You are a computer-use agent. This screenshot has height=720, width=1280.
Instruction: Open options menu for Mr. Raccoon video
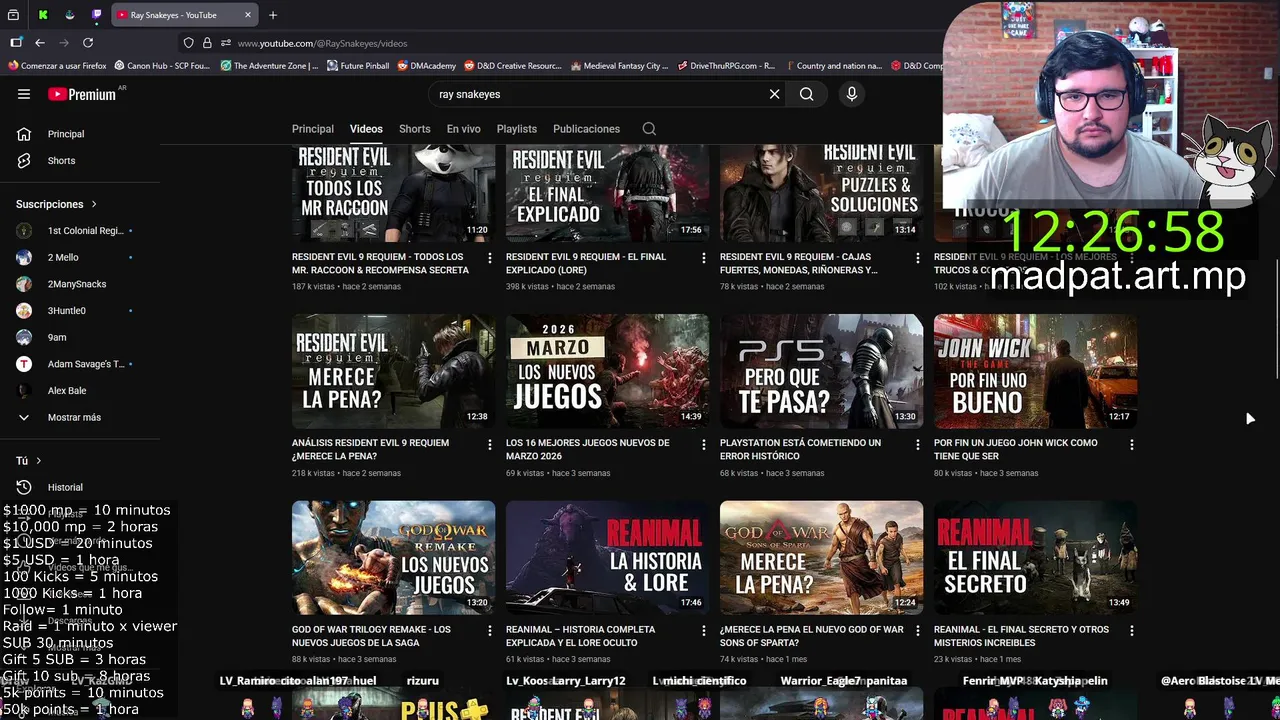[489, 258]
